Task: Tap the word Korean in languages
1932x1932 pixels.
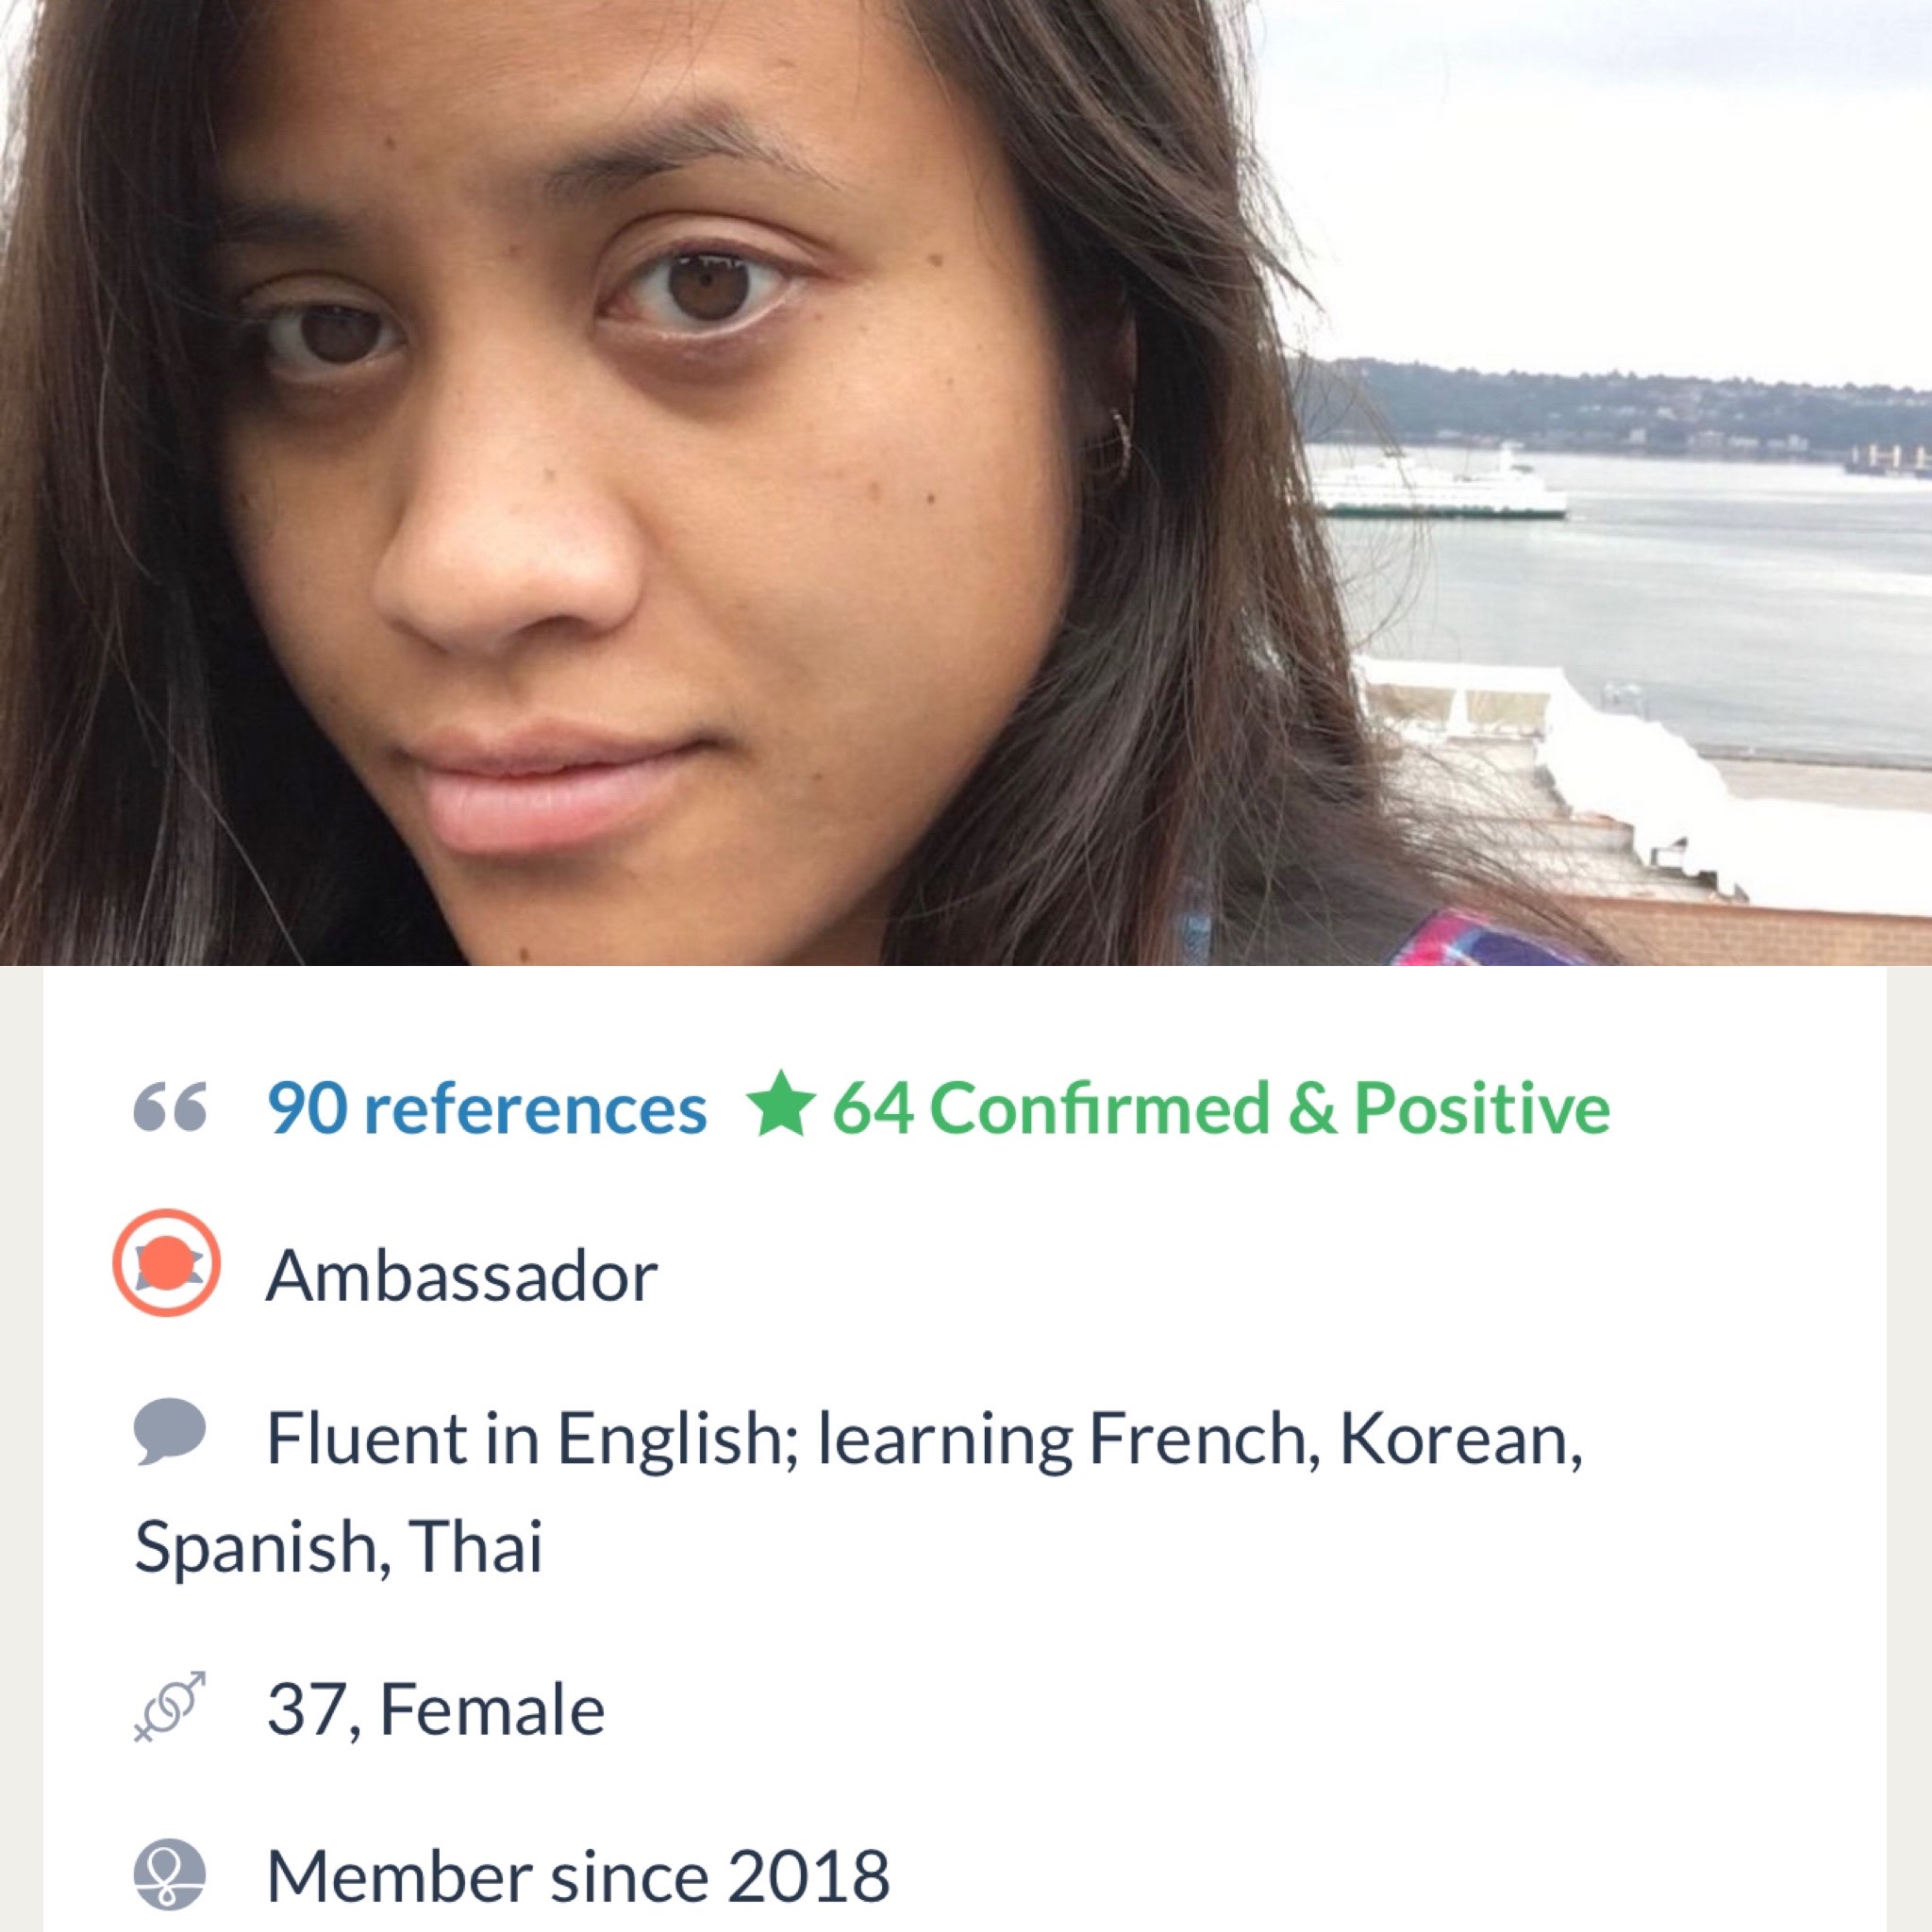Action: tap(1460, 1439)
